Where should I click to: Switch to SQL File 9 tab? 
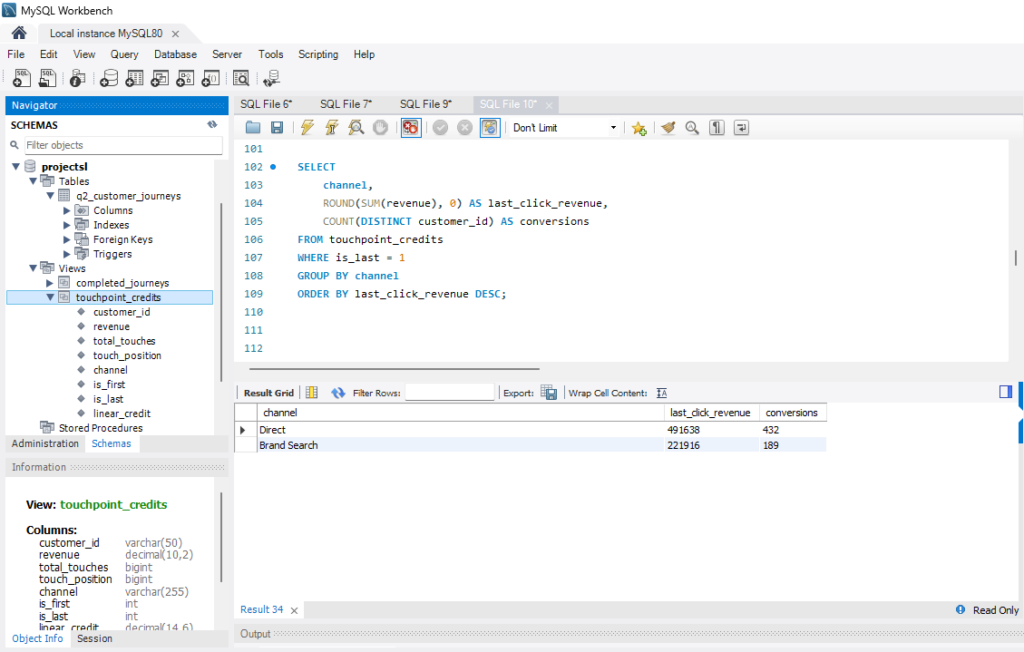[x=425, y=104]
